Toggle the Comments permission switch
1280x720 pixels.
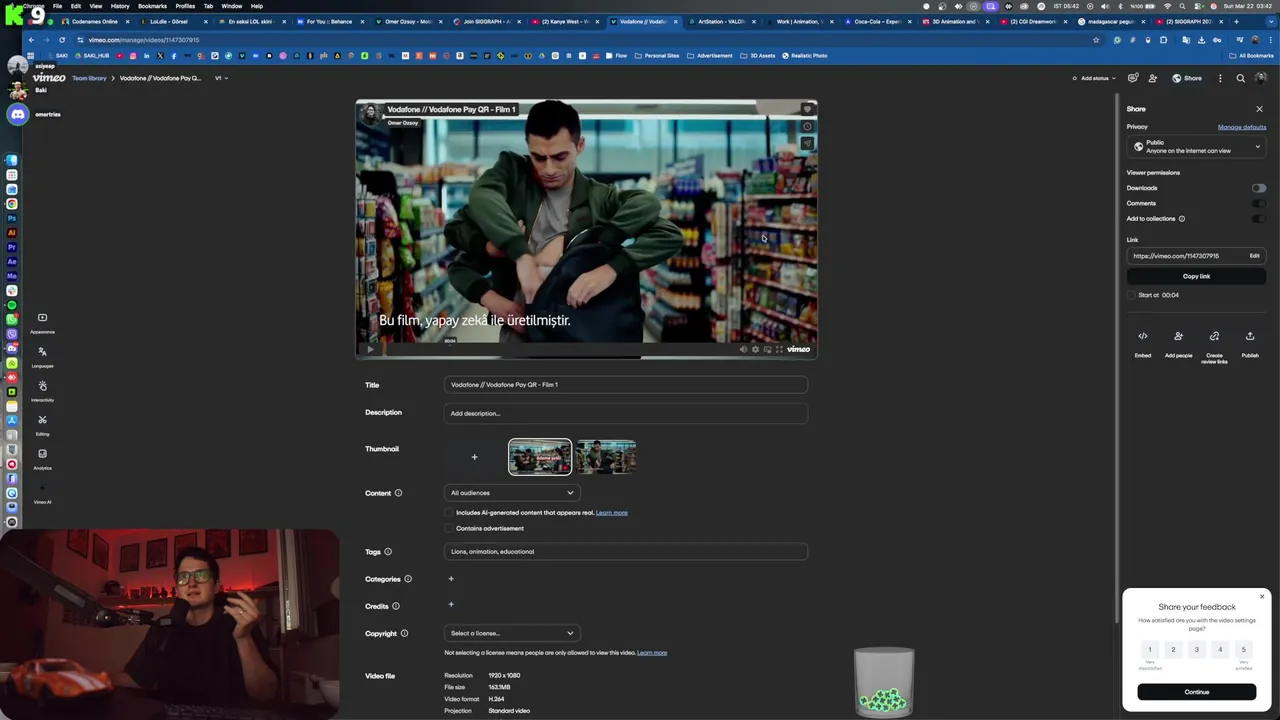pyautogui.click(x=1258, y=203)
